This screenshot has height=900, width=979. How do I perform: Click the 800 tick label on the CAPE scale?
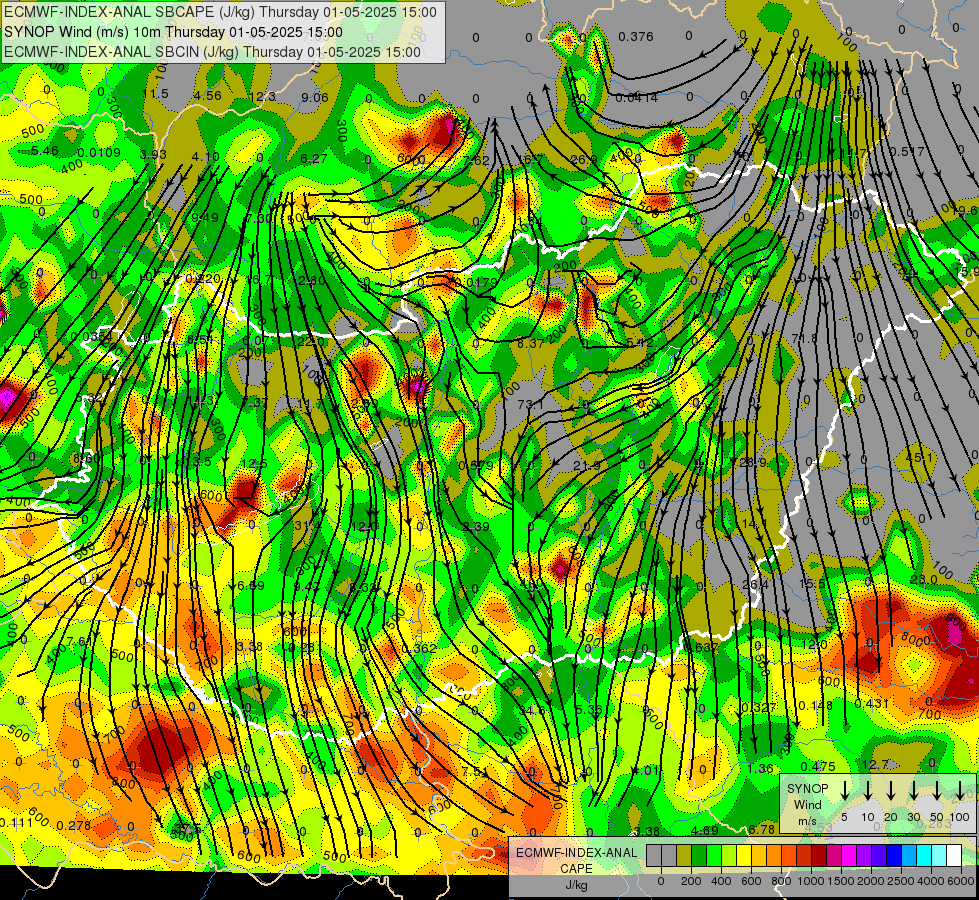point(781,881)
